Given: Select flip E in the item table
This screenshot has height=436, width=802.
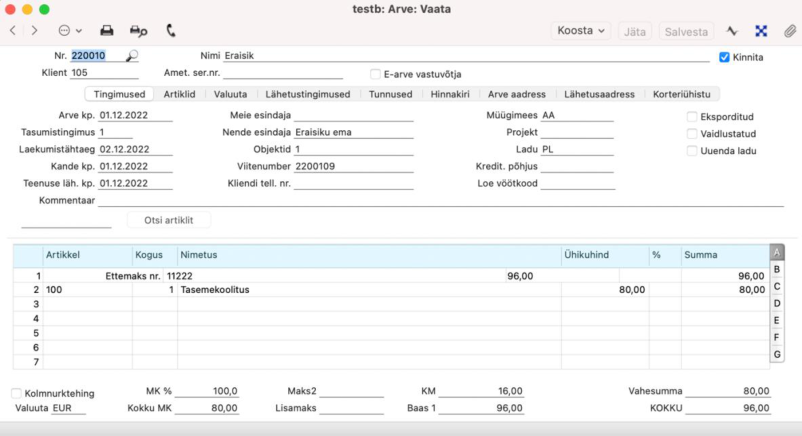Looking at the screenshot, I should [776, 320].
